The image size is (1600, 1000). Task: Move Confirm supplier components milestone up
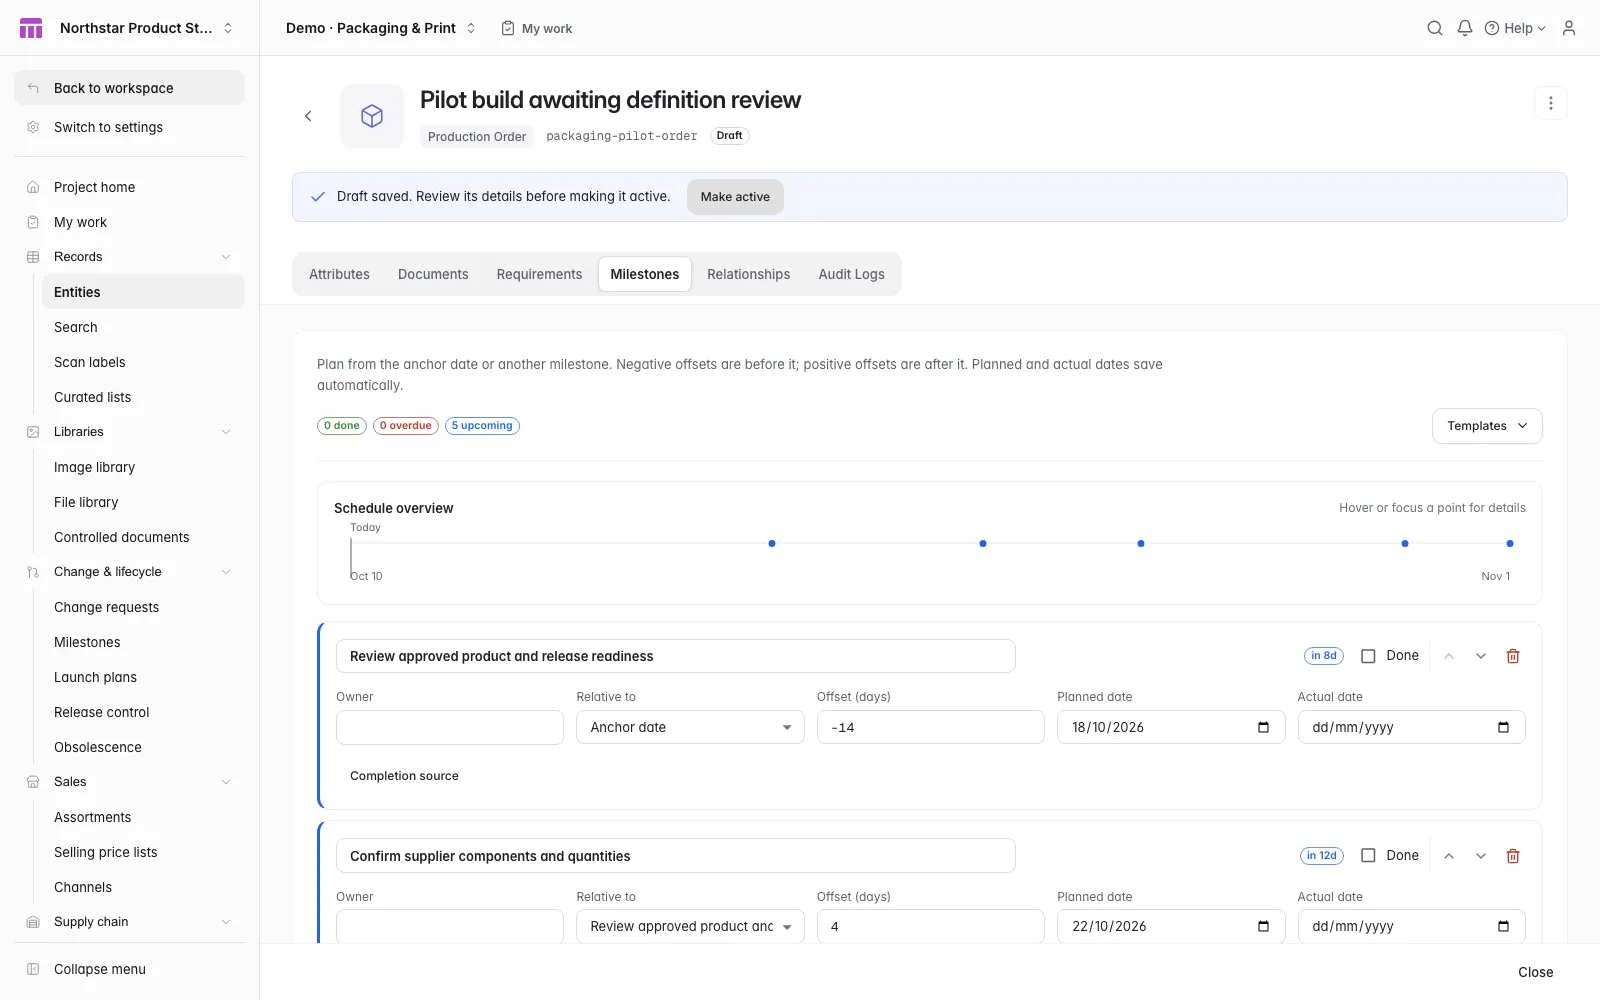point(1449,856)
